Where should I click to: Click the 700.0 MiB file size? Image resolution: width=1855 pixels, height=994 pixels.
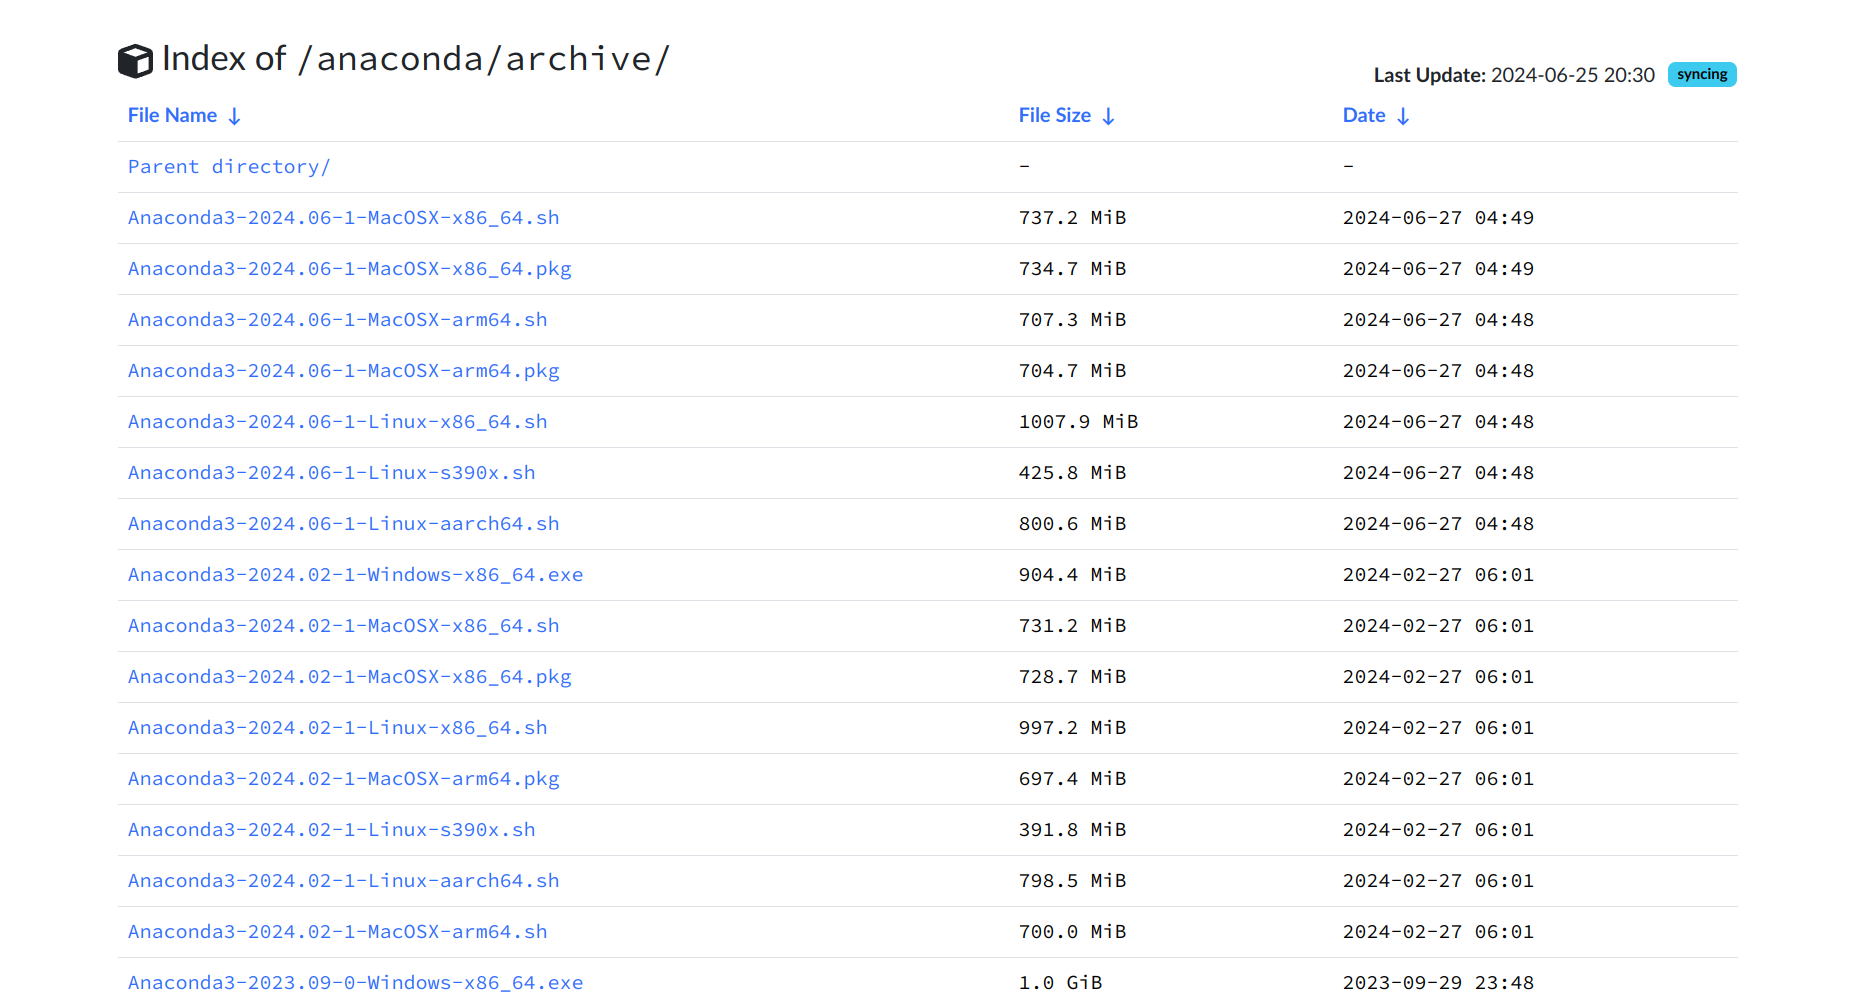coord(1073,932)
